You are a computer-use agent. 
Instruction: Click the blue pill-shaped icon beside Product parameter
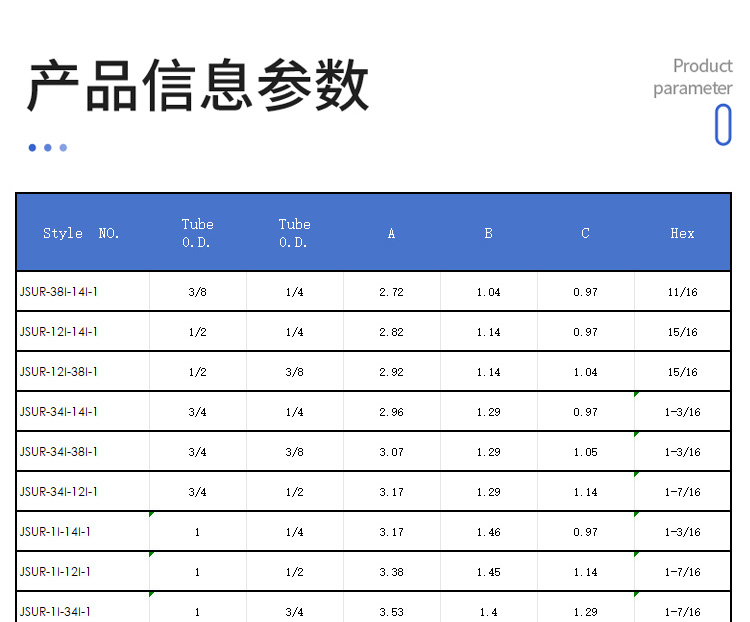(723, 125)
